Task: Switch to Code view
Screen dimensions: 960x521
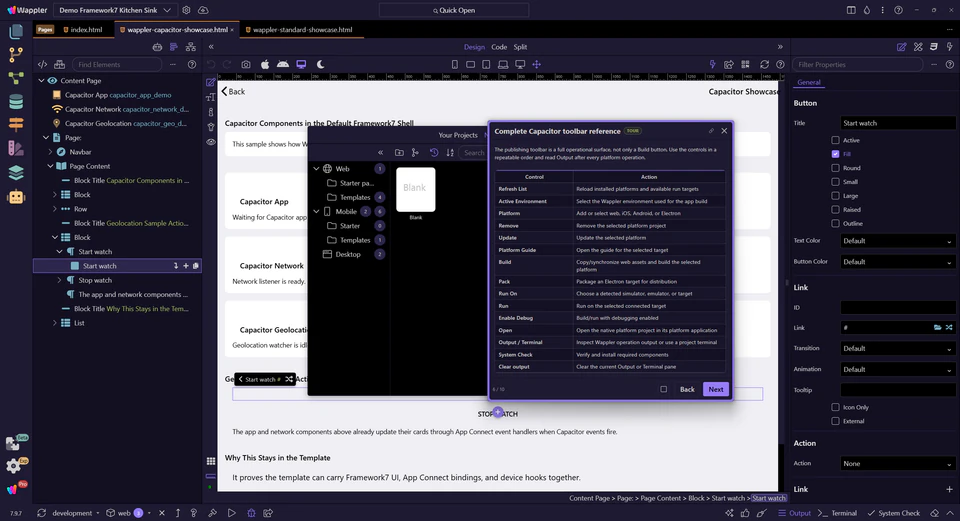Action: tap(499, 47)
